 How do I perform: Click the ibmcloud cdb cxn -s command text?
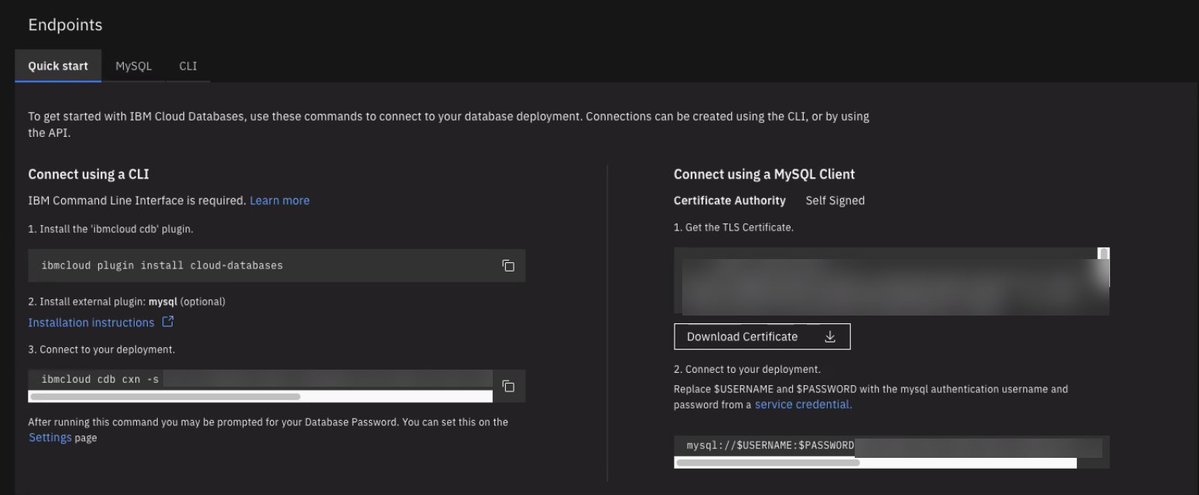pyautogui.click(x=100, y=379)
